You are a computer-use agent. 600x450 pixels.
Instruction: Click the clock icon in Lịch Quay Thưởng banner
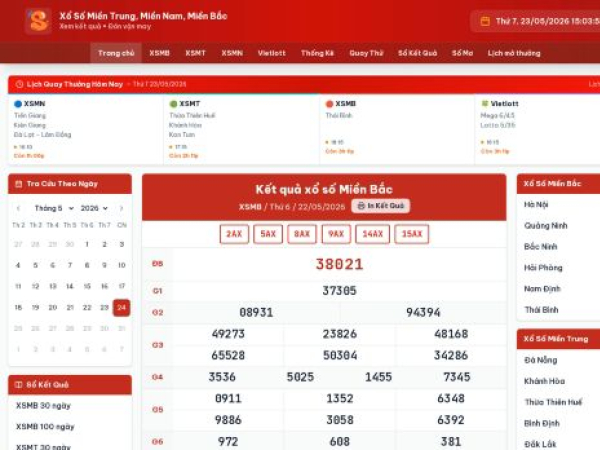point(19,84)
